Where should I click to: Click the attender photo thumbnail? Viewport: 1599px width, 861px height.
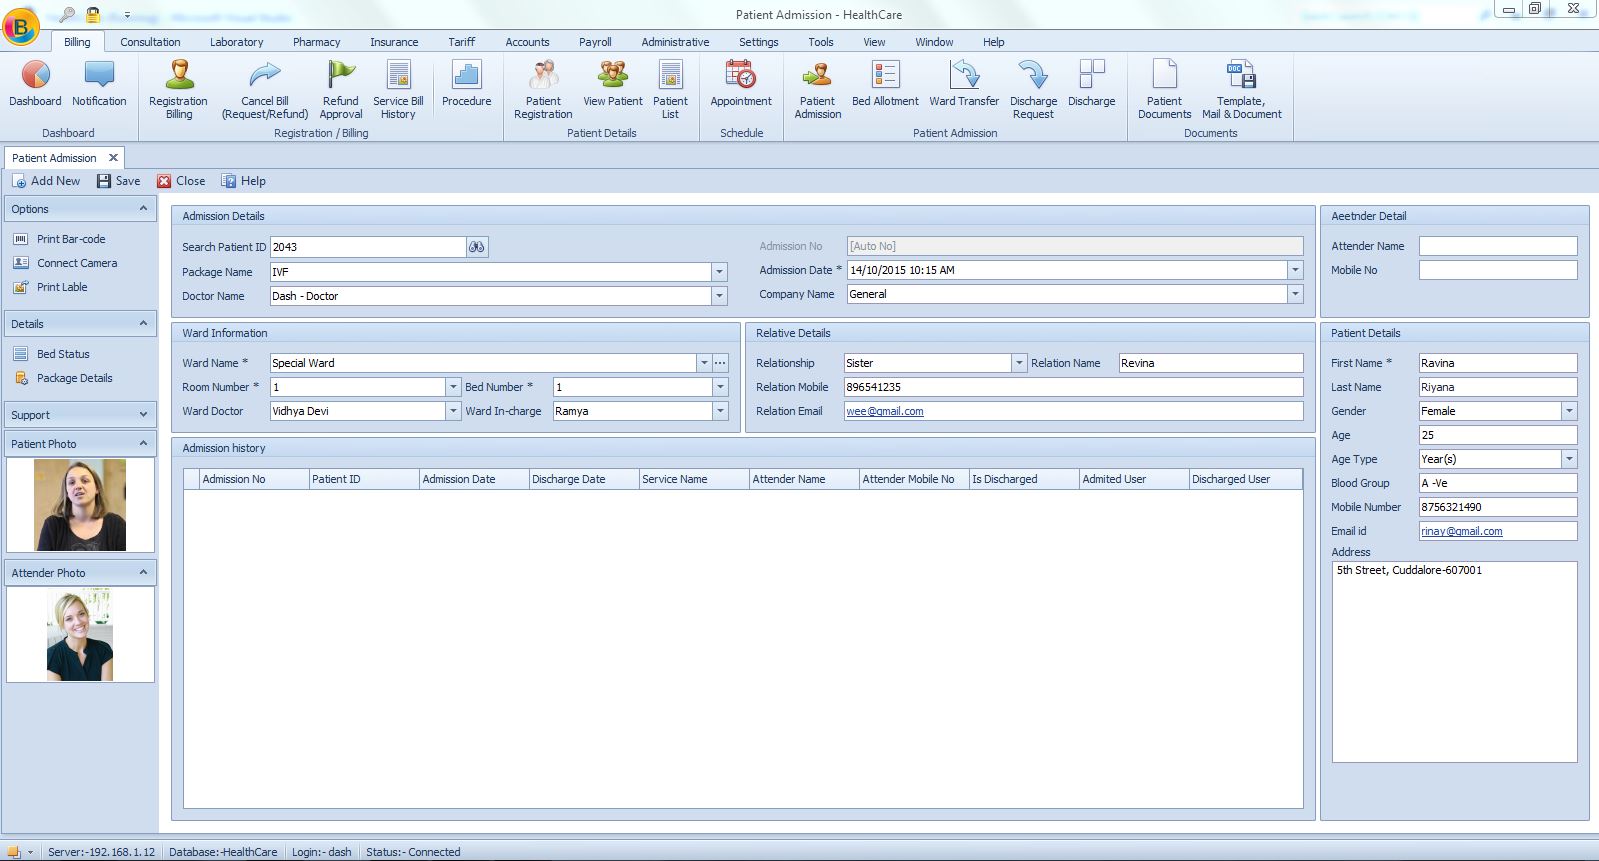tap(80, 634)
